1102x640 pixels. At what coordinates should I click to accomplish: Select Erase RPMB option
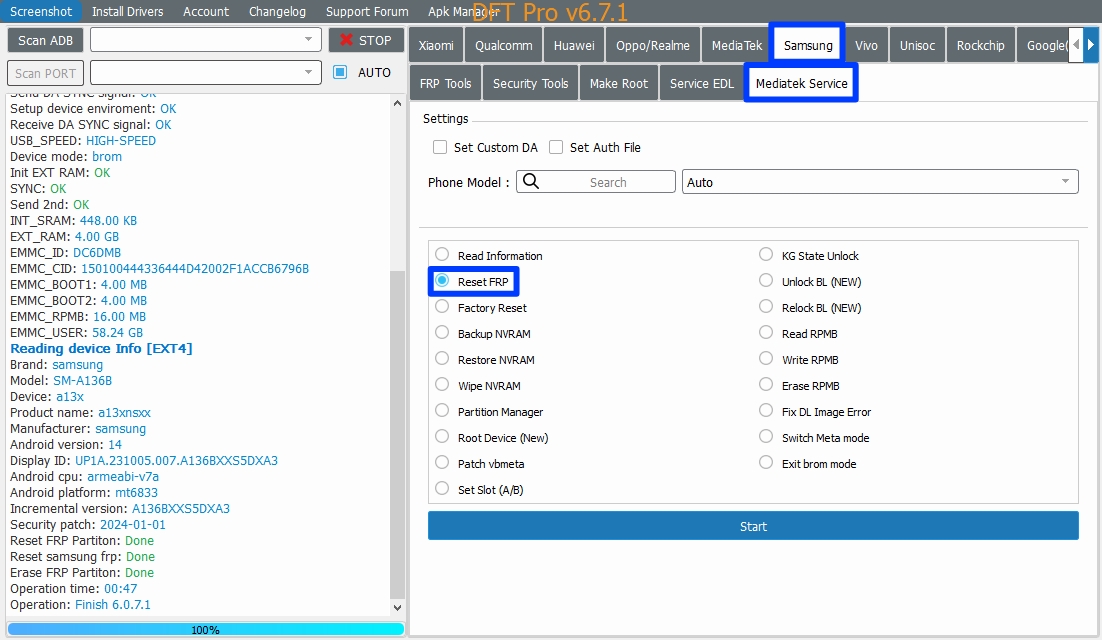point(766,384)
